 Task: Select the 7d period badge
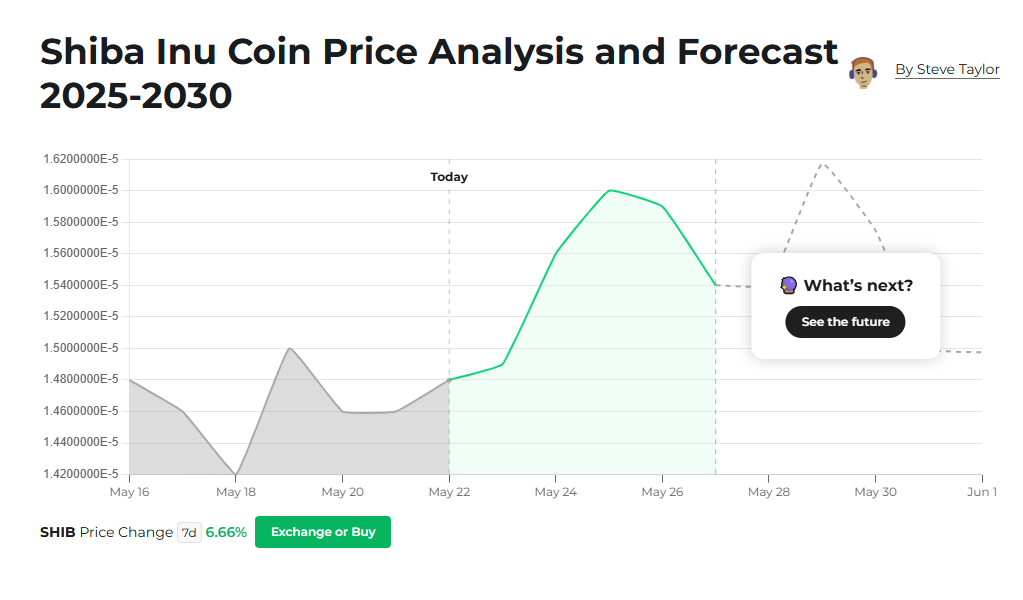coord(189,532)
